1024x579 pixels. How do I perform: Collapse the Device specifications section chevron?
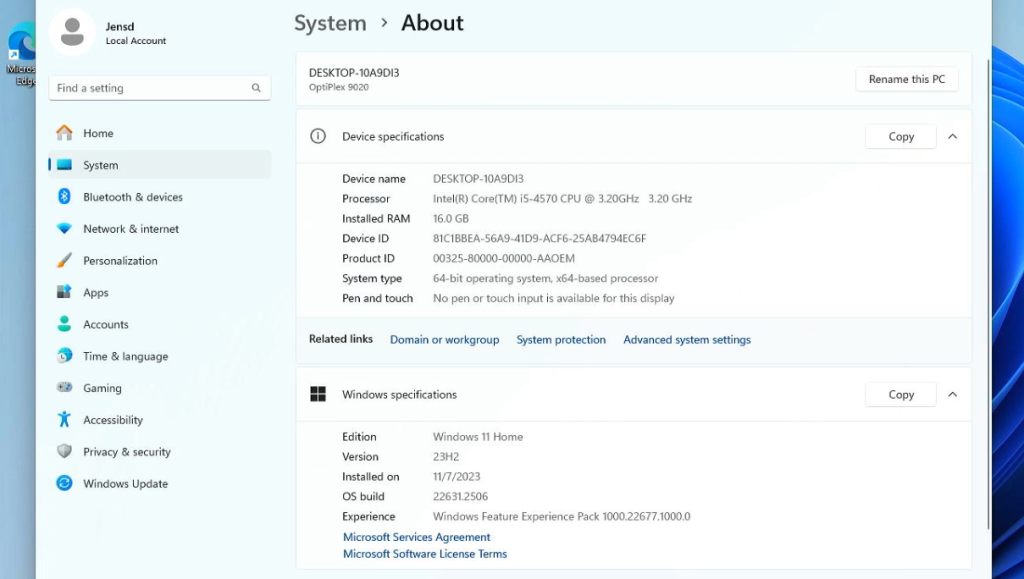tap(953, 136)
